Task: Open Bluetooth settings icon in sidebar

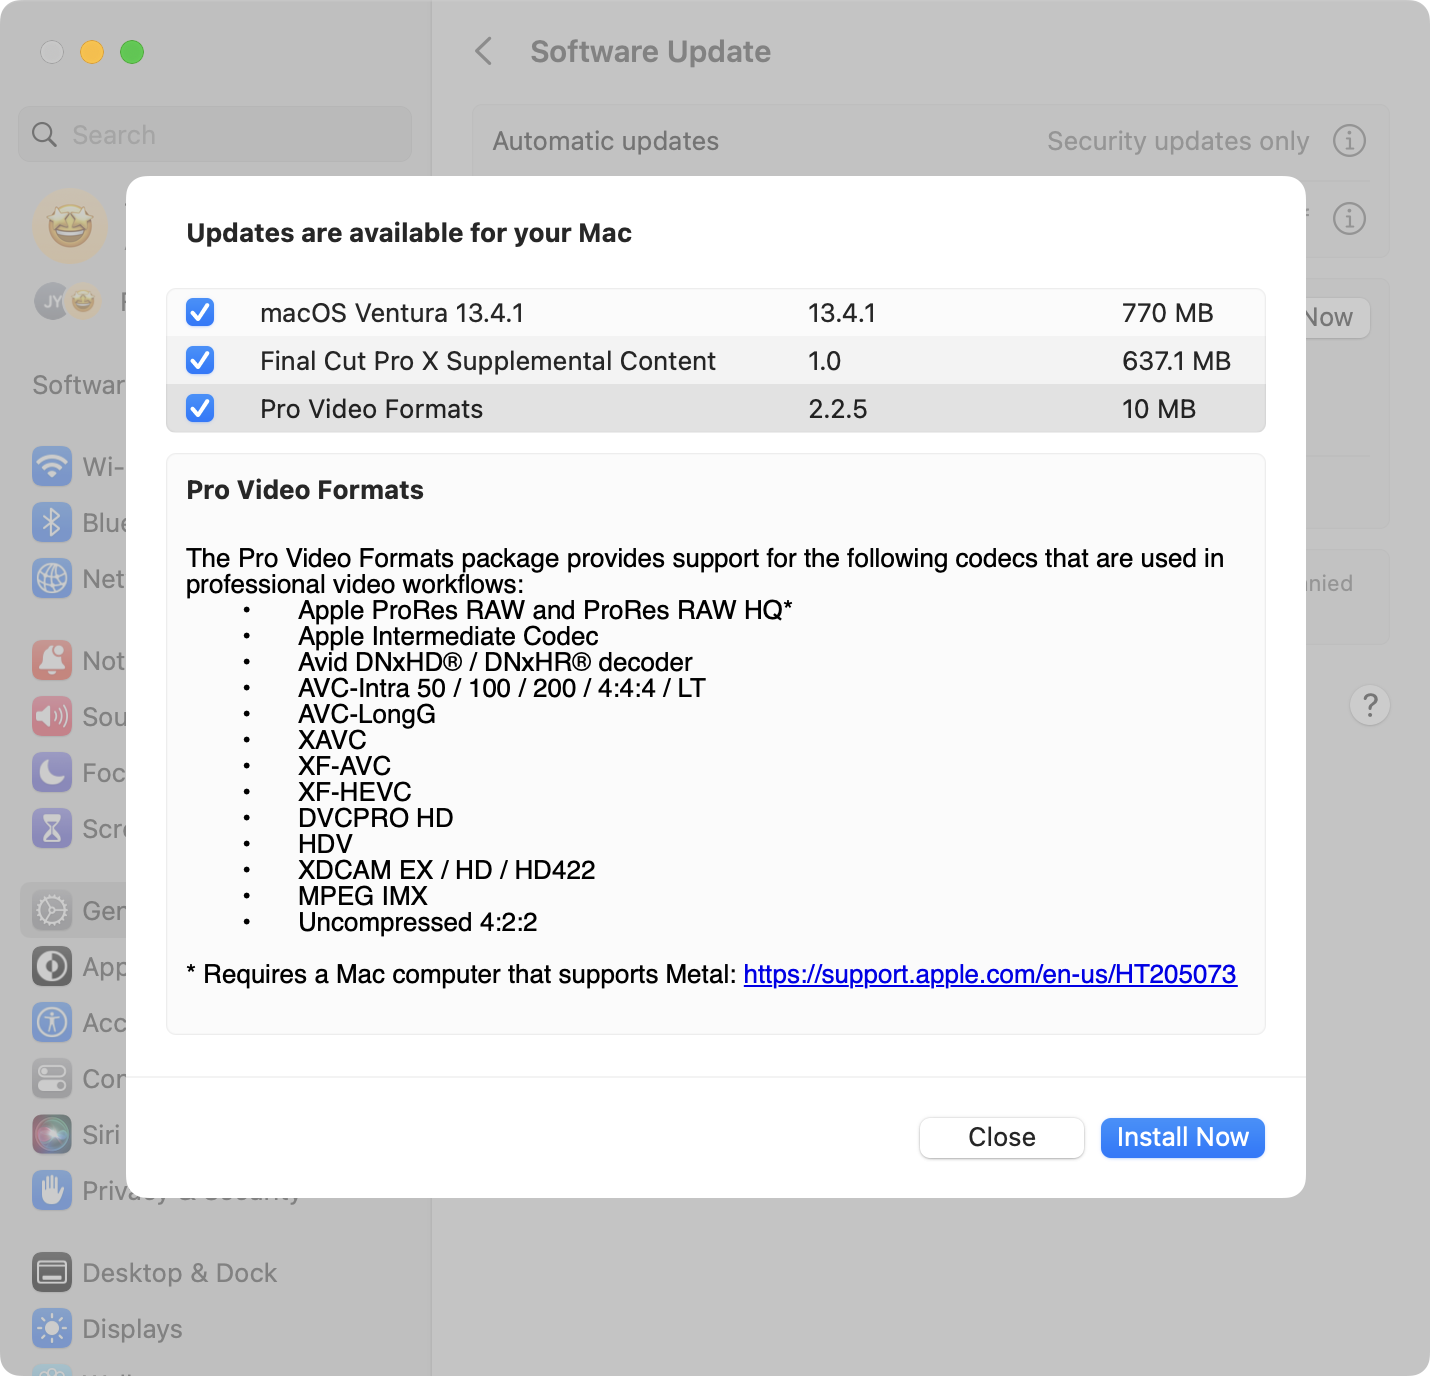Action: (x=52, y=522)
